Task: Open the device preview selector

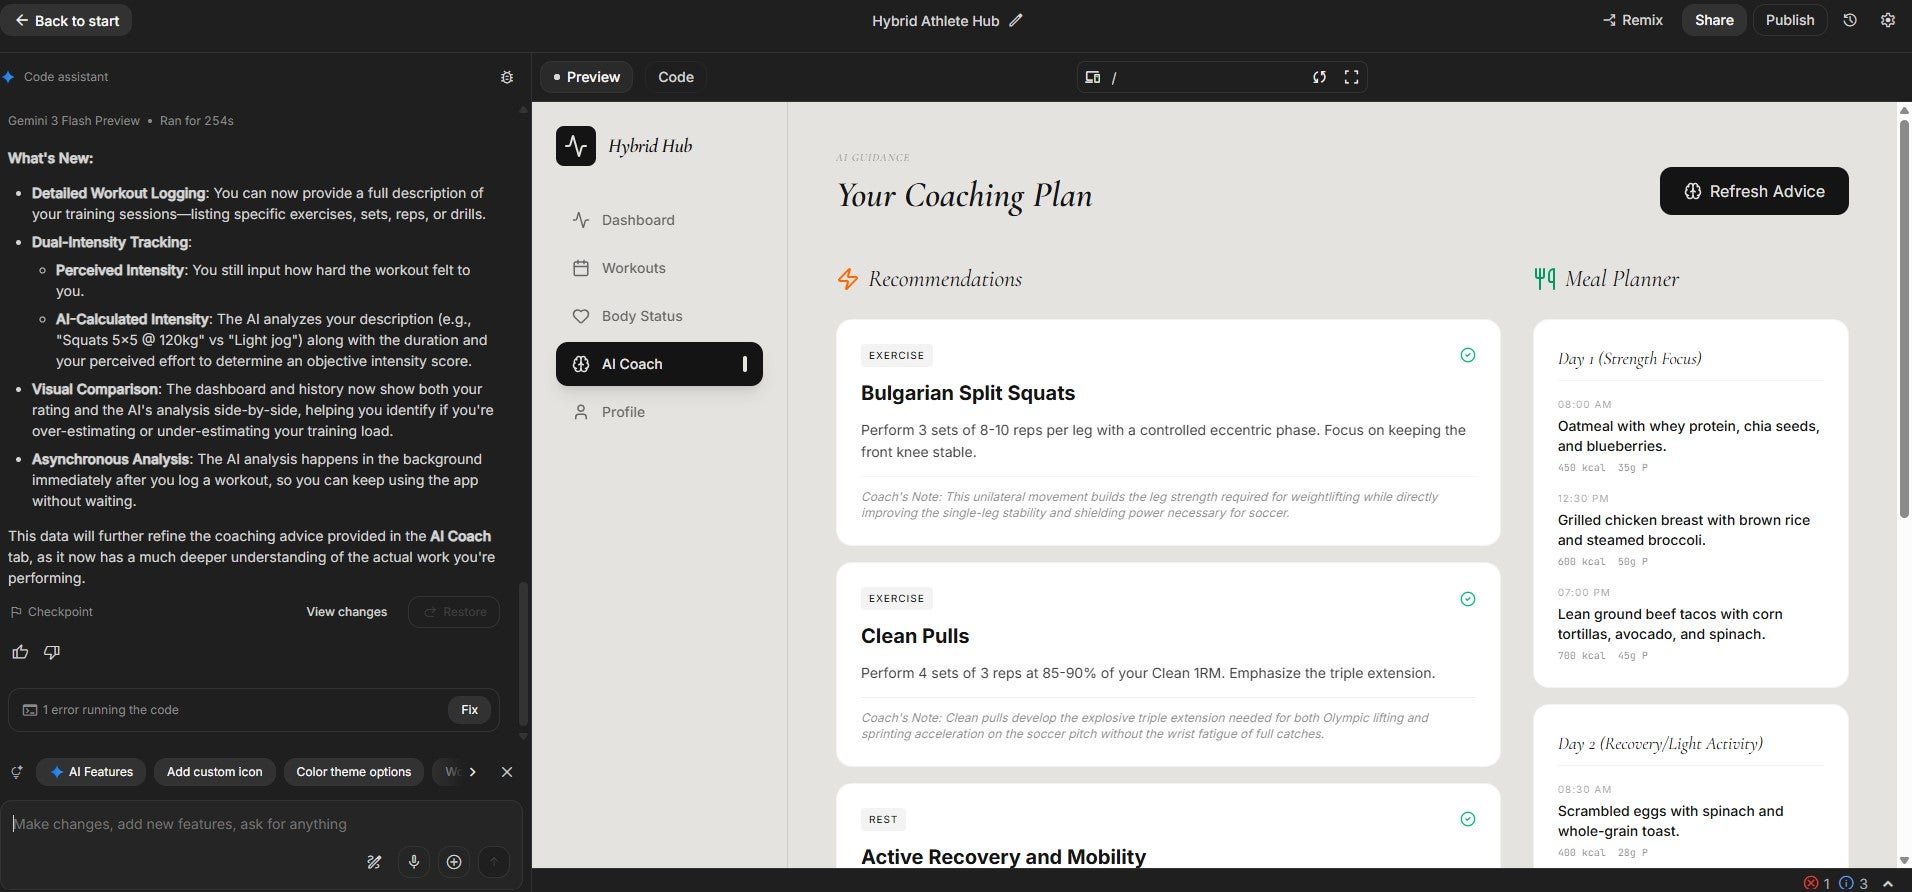Action: click(x=1093, y=77)
